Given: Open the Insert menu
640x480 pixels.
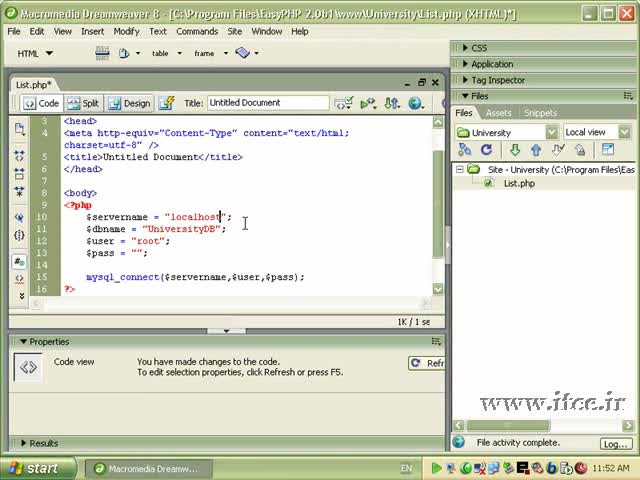Looking at the screenshot, I should 92,31.
